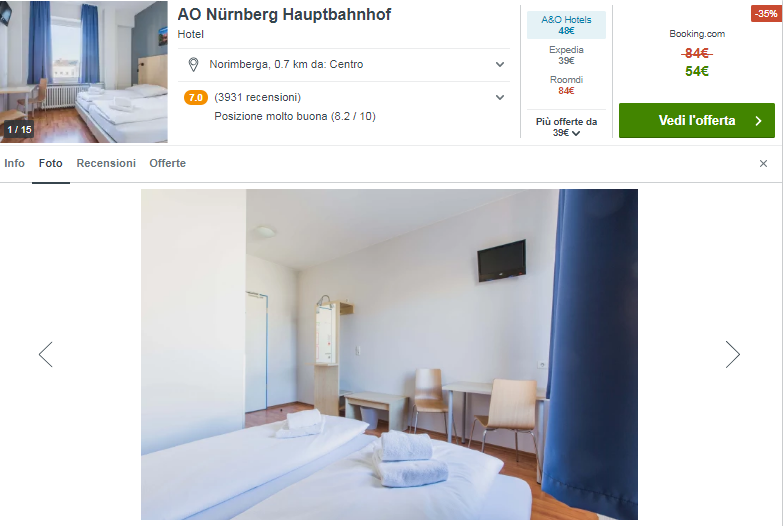Expand the Norimberga location details chevron

pos(499,64)
